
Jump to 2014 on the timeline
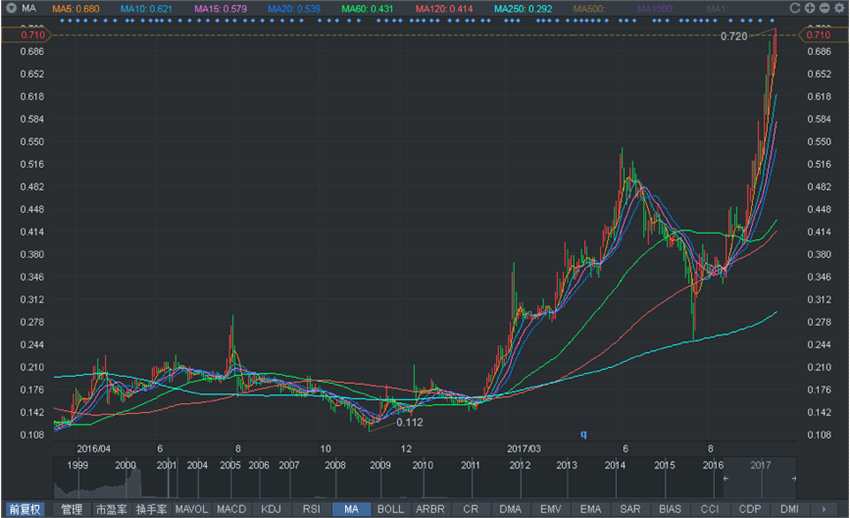click(x=615, y=465)
